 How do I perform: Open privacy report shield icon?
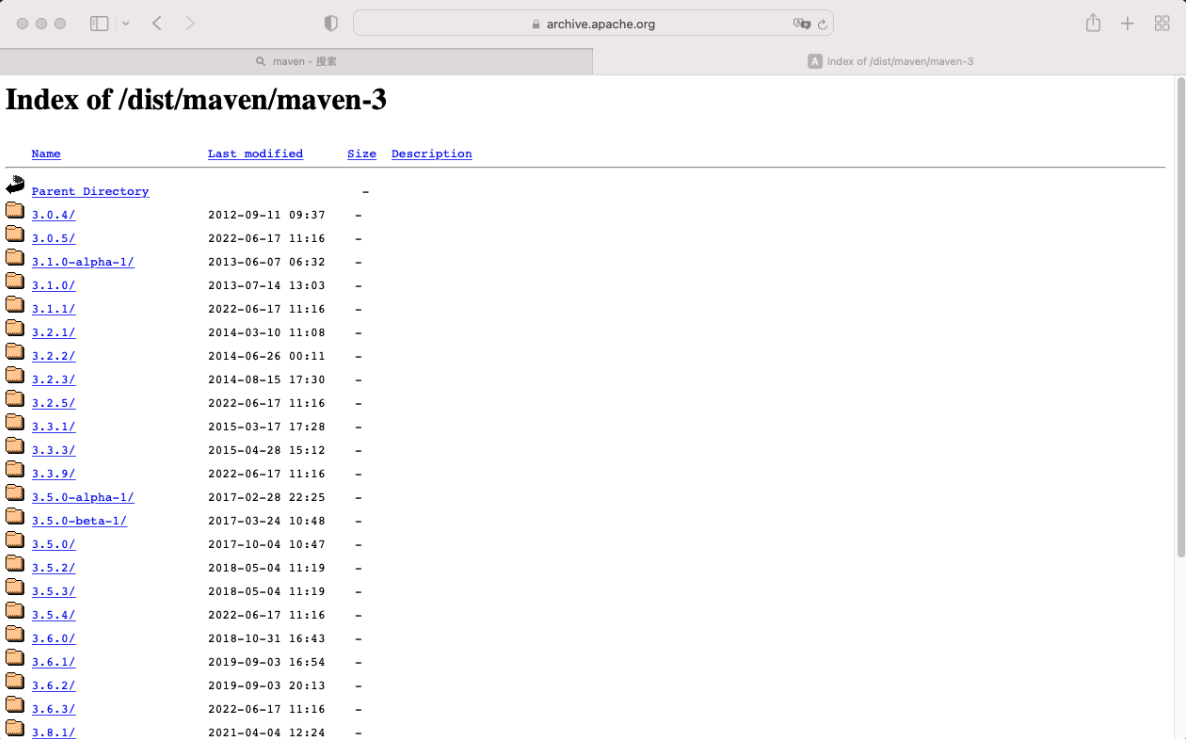(x=331, y=23)
